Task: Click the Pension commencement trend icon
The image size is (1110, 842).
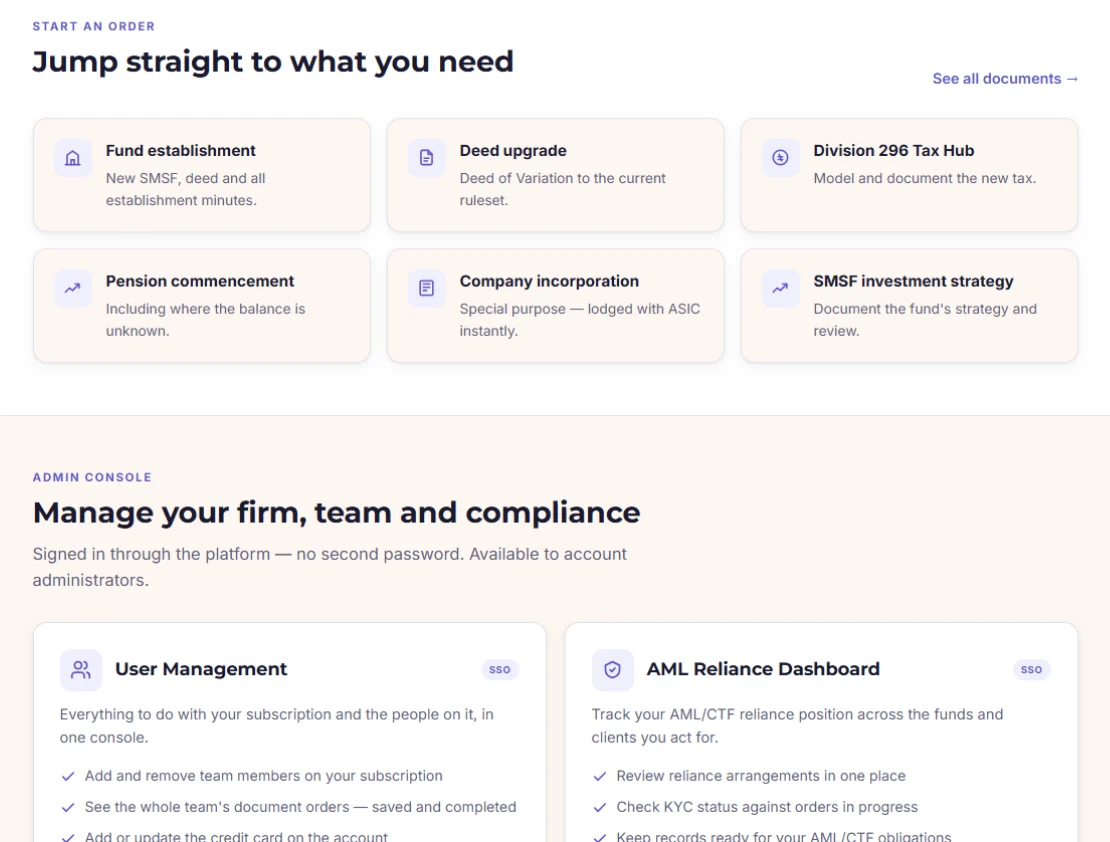Action: pyautogui.click(x=73, y=288)
